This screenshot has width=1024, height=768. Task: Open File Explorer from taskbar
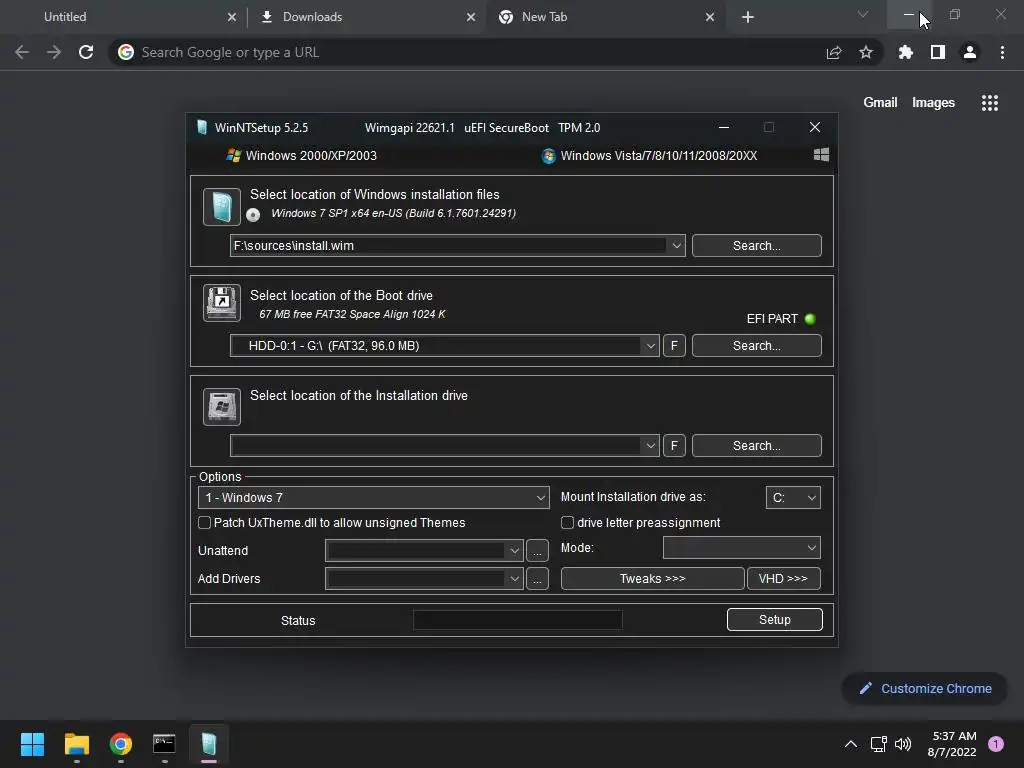[x=76, y=744]
